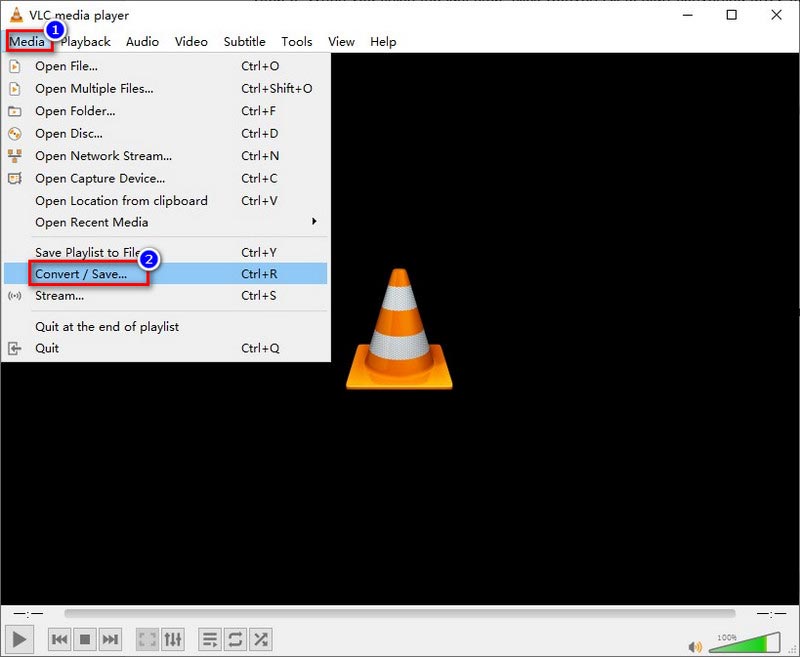Toggle fullscreen video mode
800x657 pixels.
(147, 639)
